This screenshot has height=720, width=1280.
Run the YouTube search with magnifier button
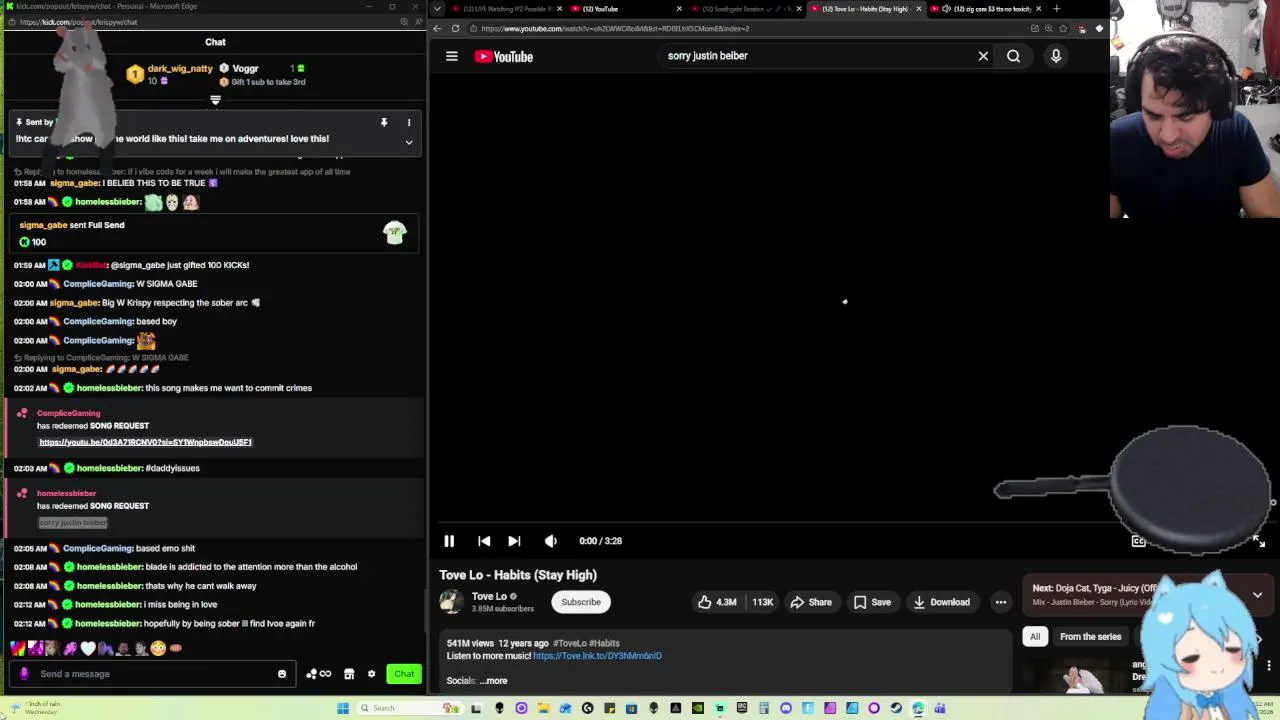1013,57
